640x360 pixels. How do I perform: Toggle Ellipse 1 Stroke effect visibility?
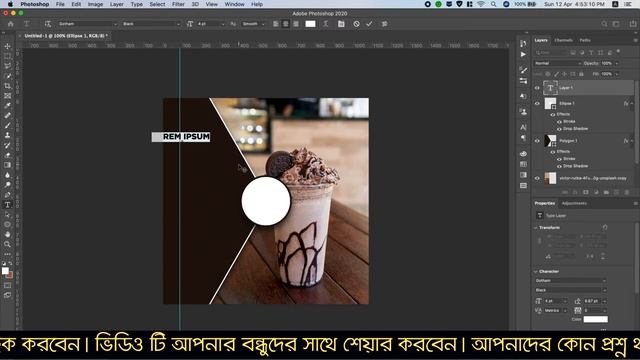point(559,122)
